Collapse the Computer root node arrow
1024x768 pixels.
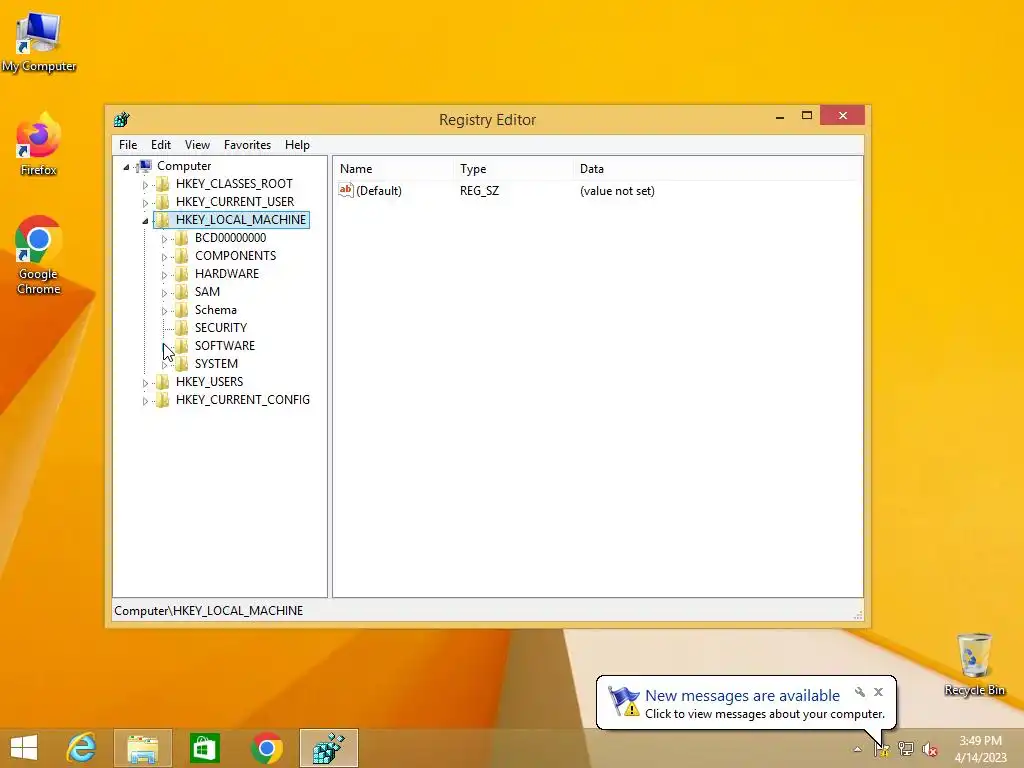tap(127, 167)
